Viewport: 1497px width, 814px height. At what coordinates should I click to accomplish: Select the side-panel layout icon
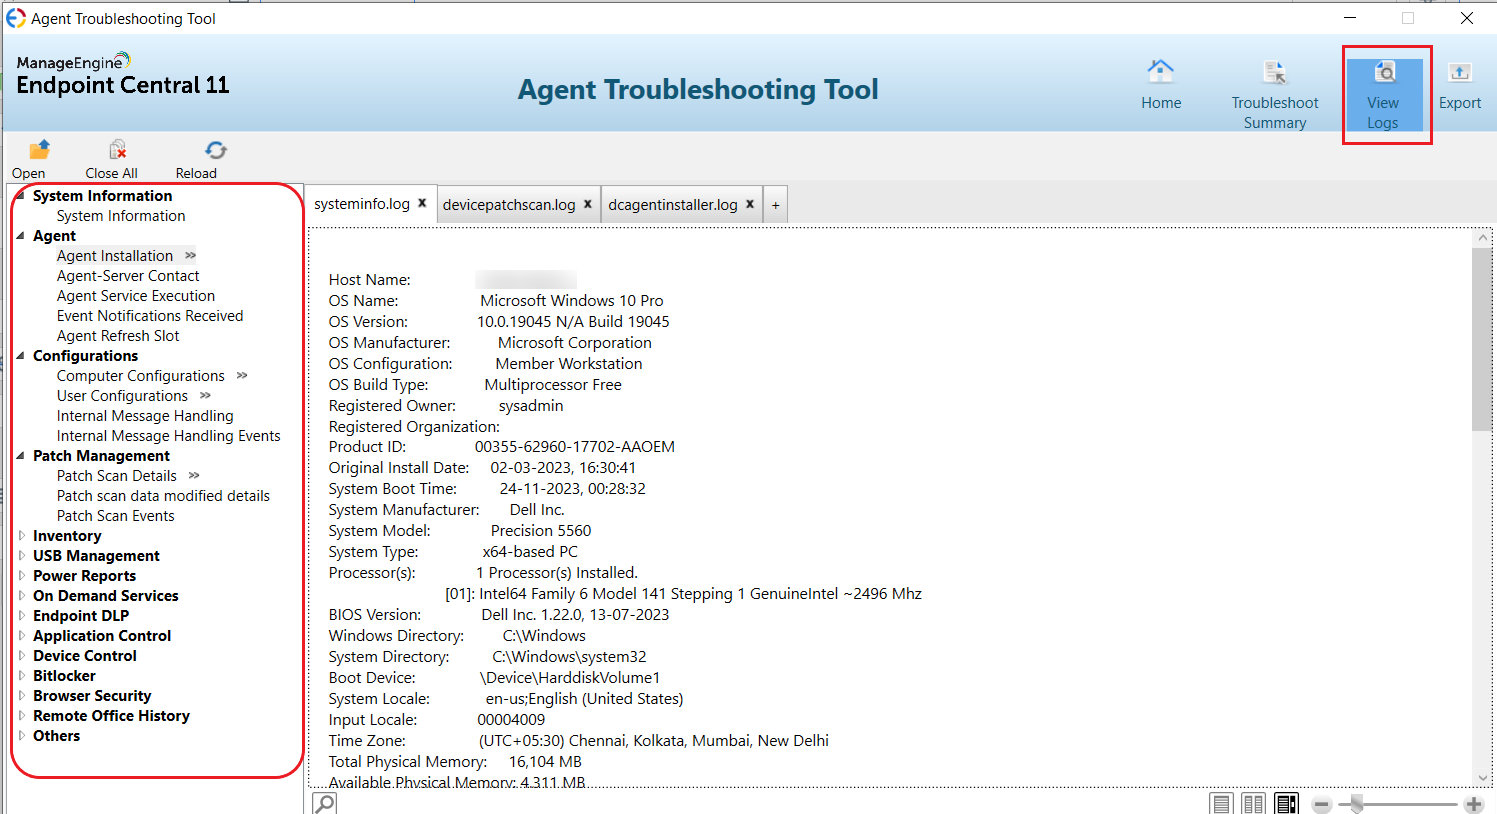point(1287,804)
